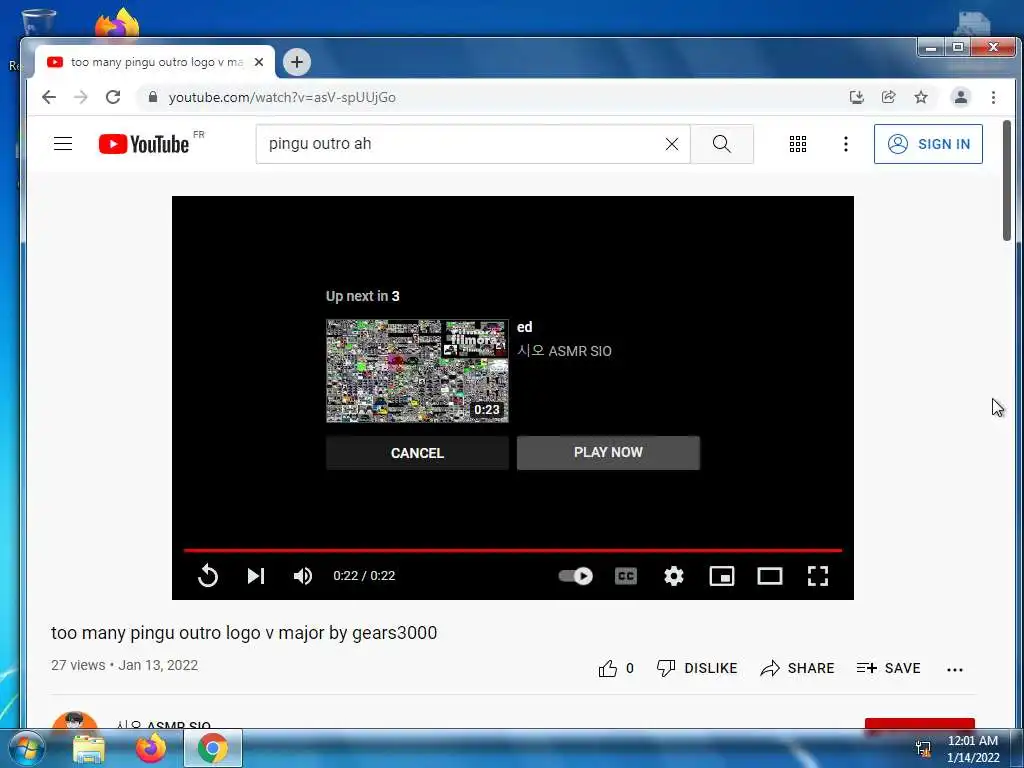Click the taskbar clock
1024x768 pixels.
(972, 749)
